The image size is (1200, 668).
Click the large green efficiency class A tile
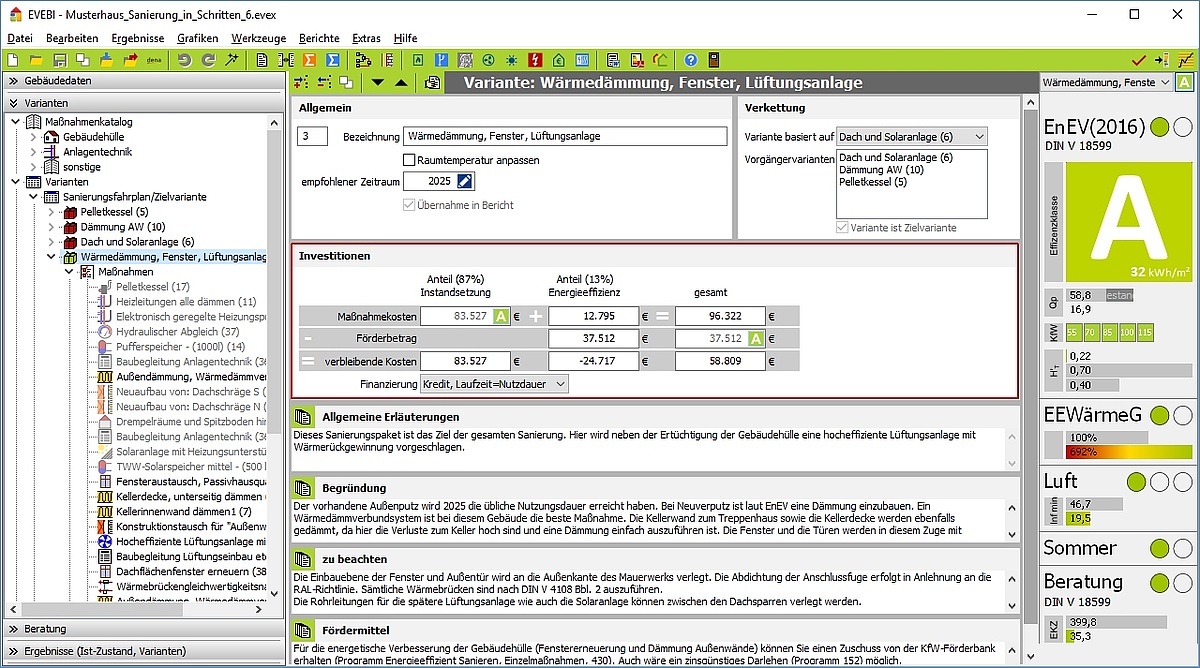1129,223
